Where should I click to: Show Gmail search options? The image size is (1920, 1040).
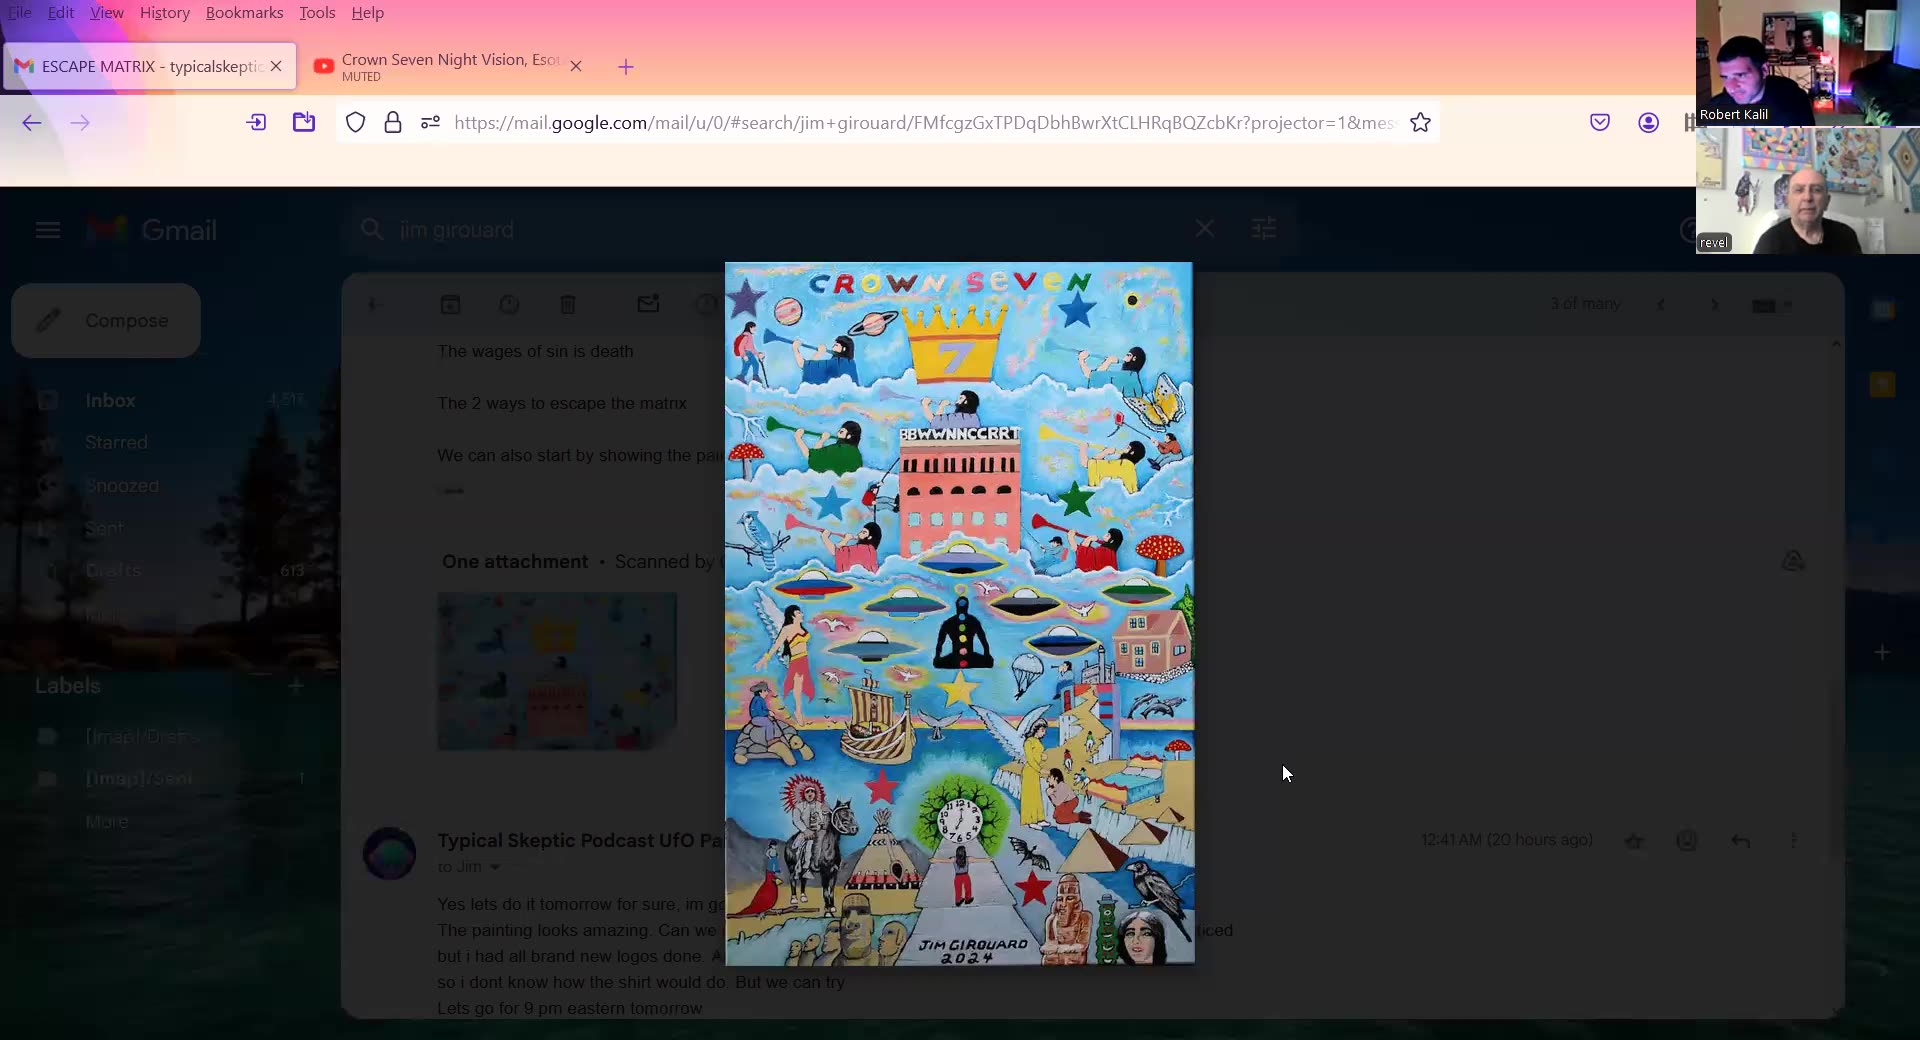pos(1264,229)
